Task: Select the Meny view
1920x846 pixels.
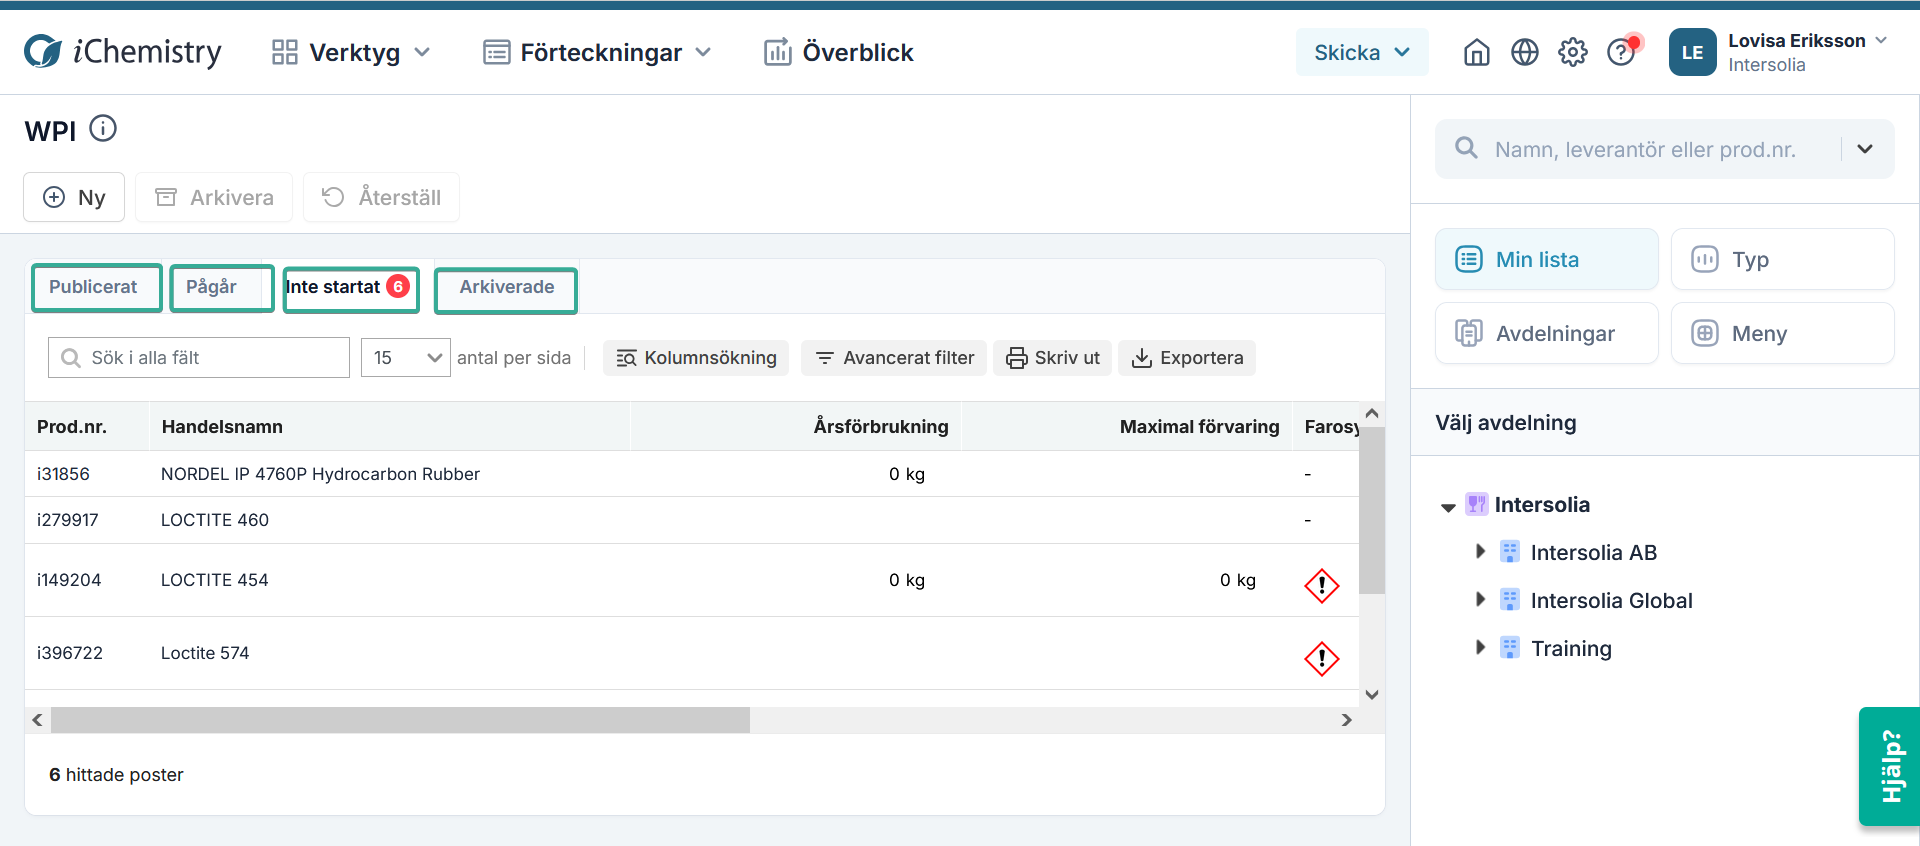Action: 1783,333
